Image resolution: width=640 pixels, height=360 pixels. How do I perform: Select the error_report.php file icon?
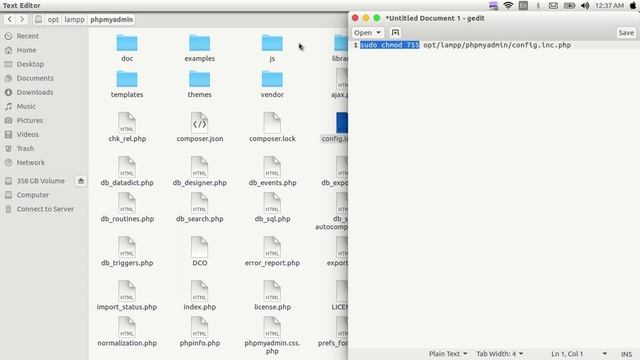coord(272,247)
